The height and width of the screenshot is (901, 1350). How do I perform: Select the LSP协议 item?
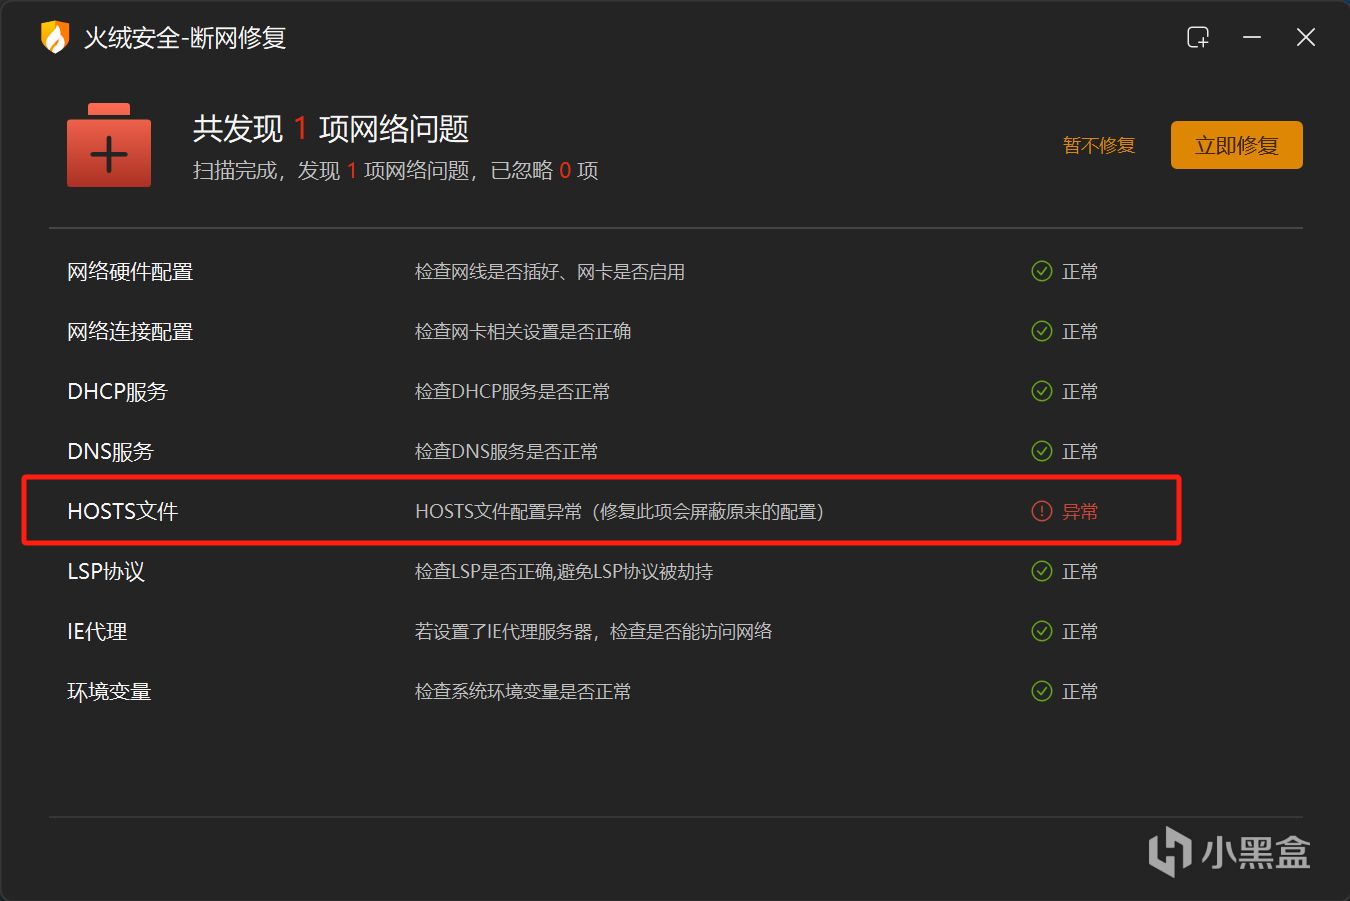click(106, 571)
